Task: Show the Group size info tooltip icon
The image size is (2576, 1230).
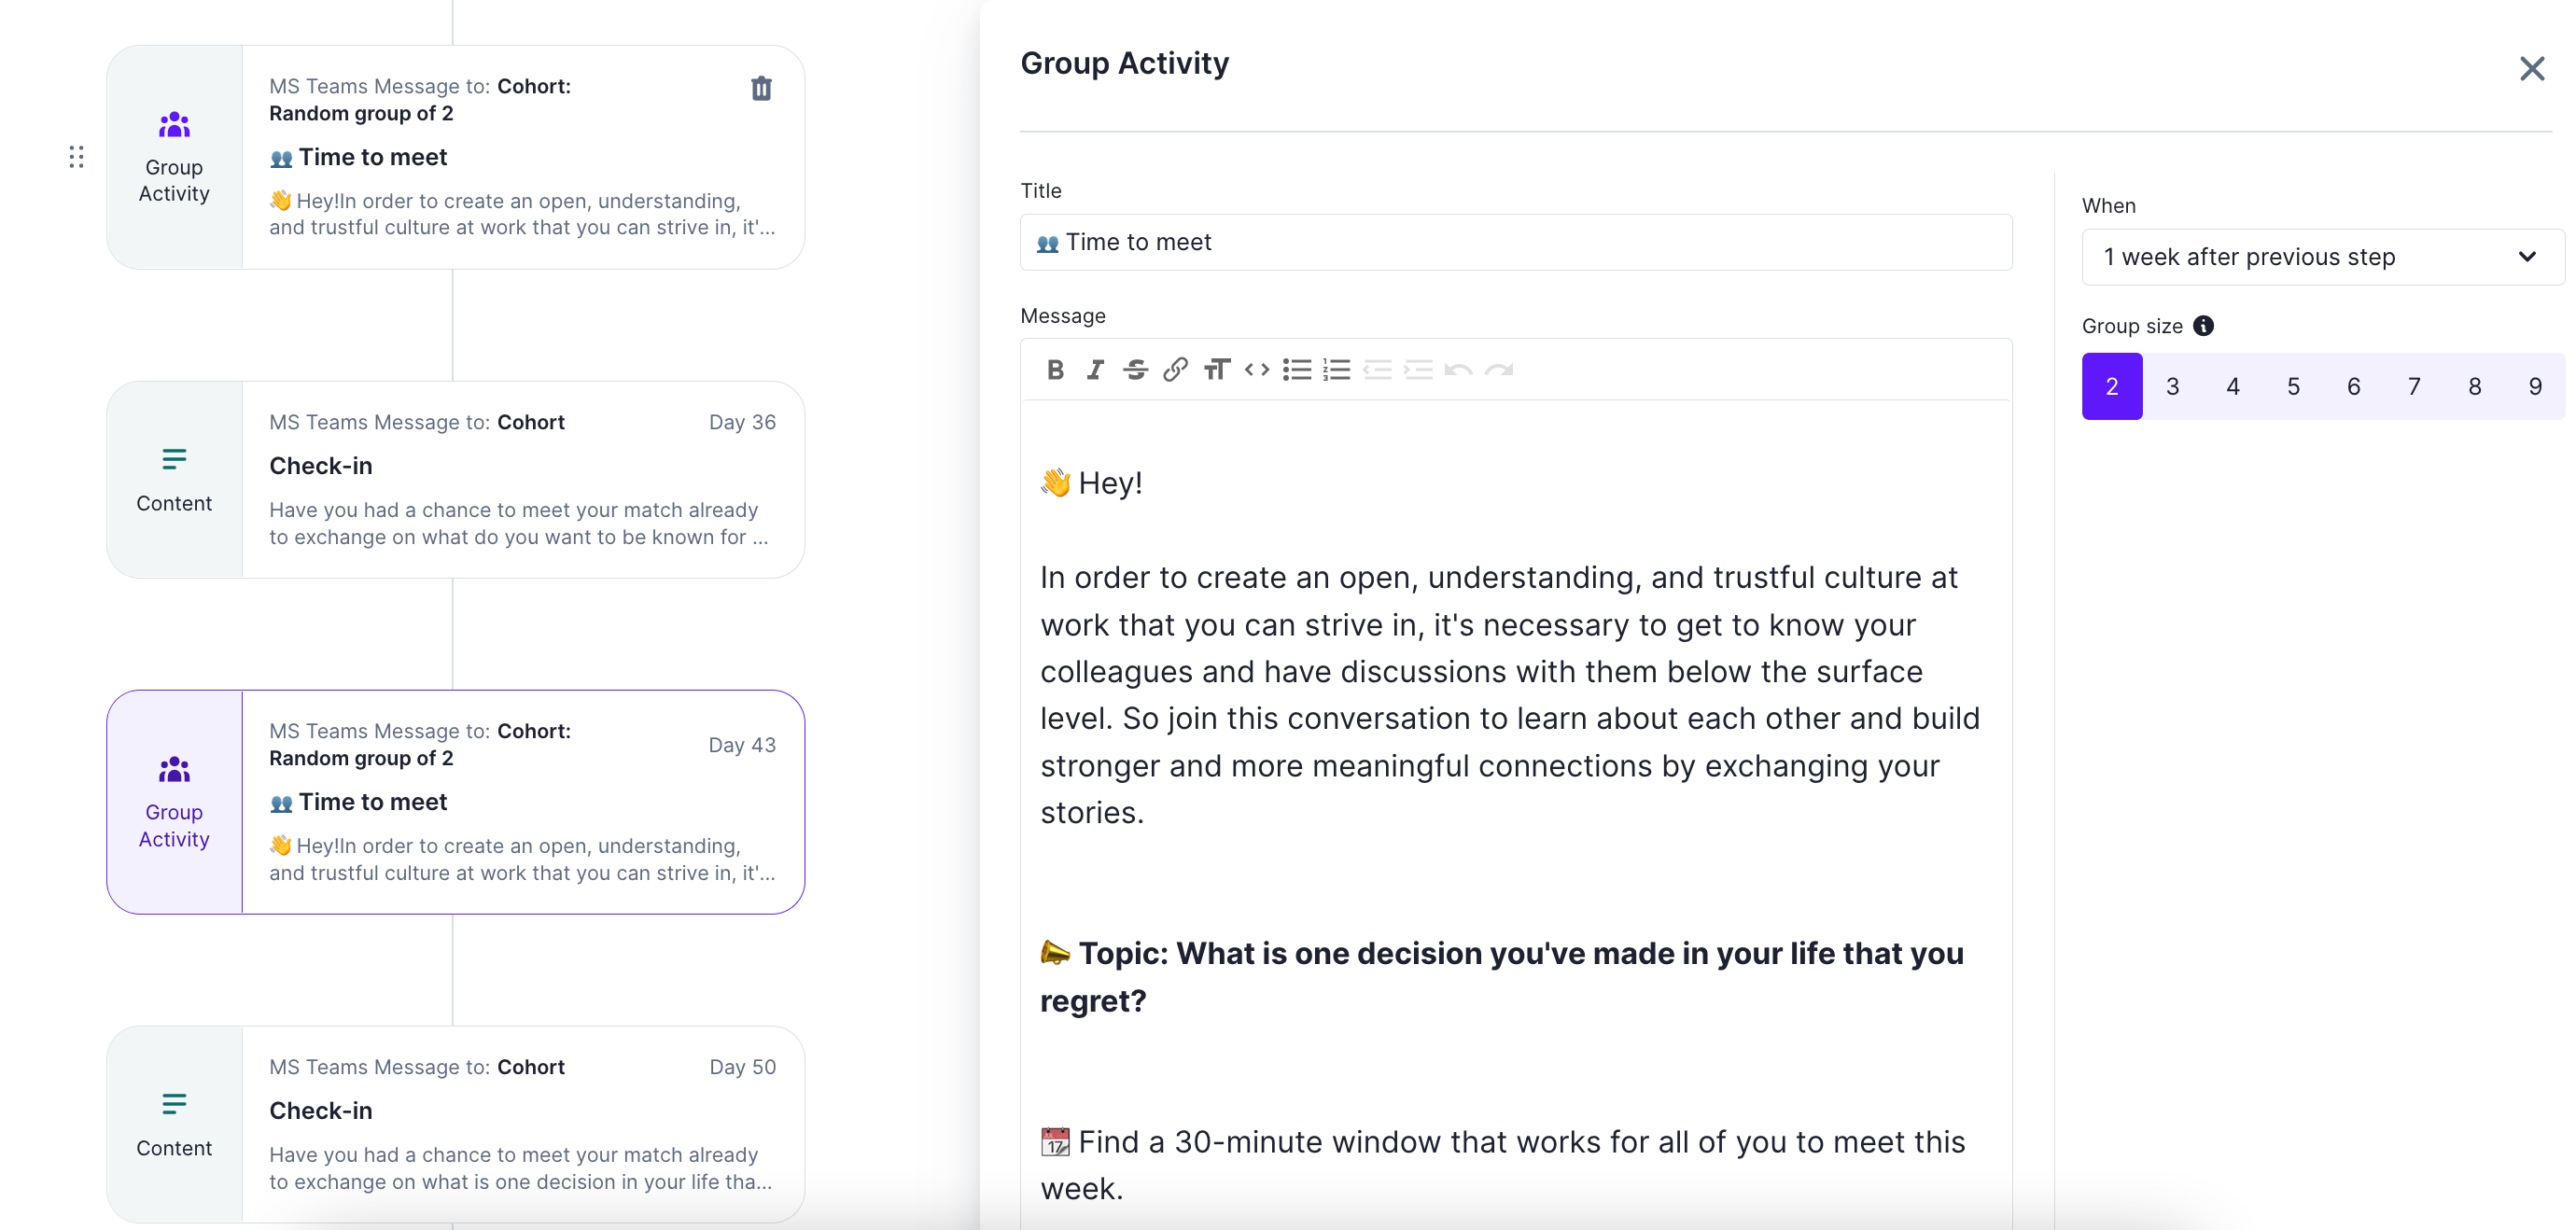Action: (2203, 326)
